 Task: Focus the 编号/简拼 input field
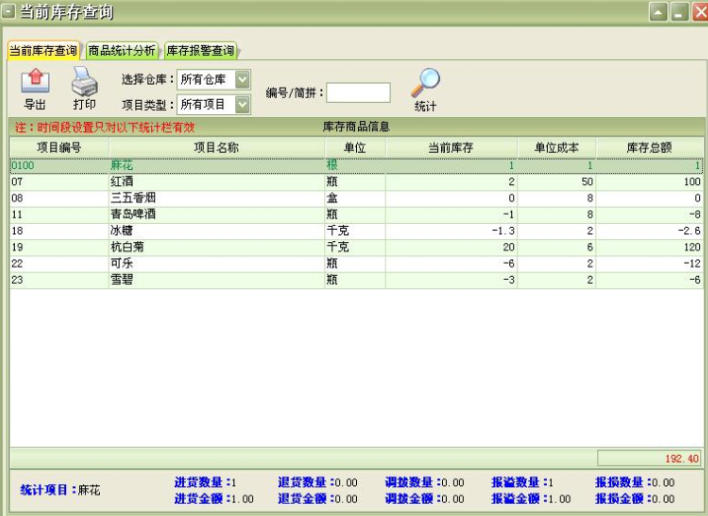(358, 93)
